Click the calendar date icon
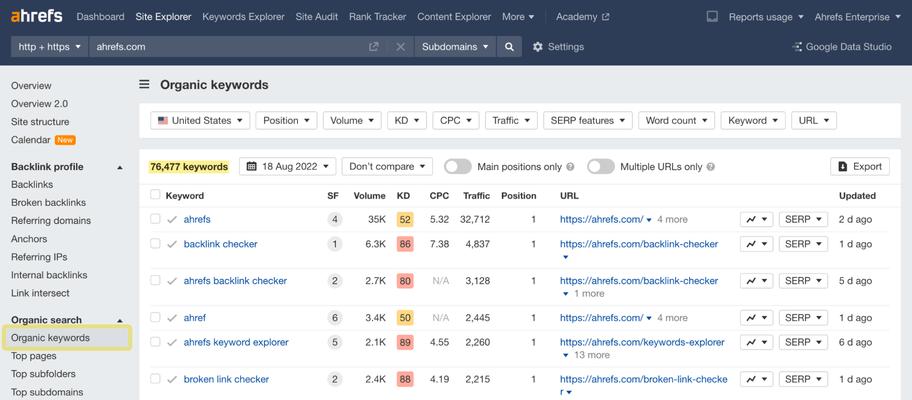 click(252, 166)
